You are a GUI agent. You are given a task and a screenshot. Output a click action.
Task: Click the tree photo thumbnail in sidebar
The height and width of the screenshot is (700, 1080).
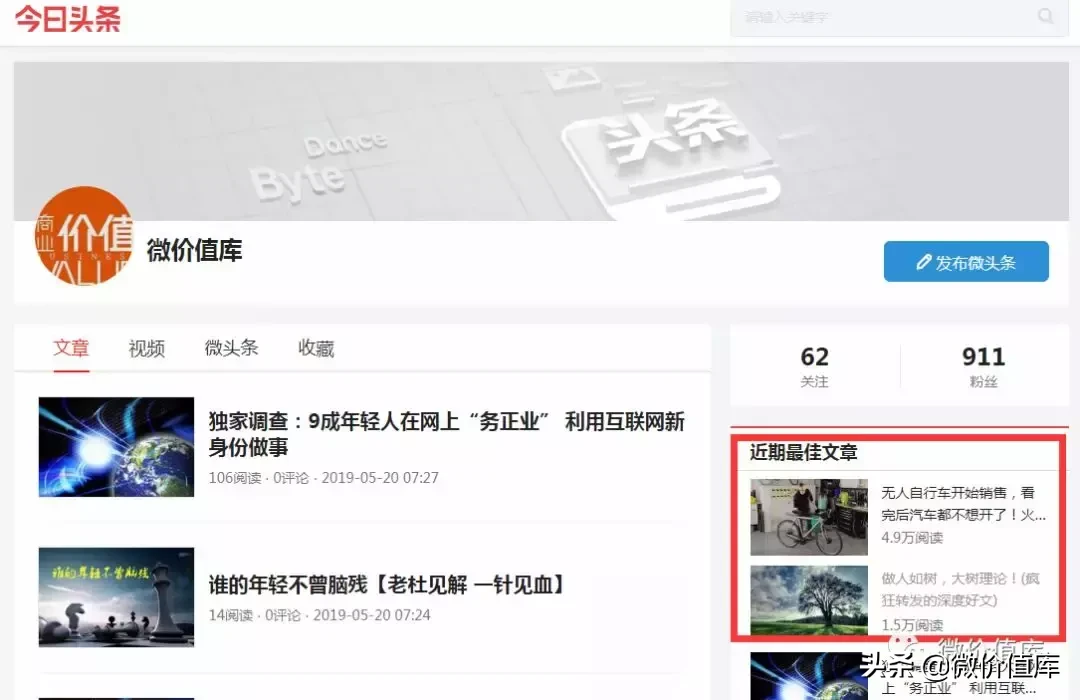(x=809, y=600)
